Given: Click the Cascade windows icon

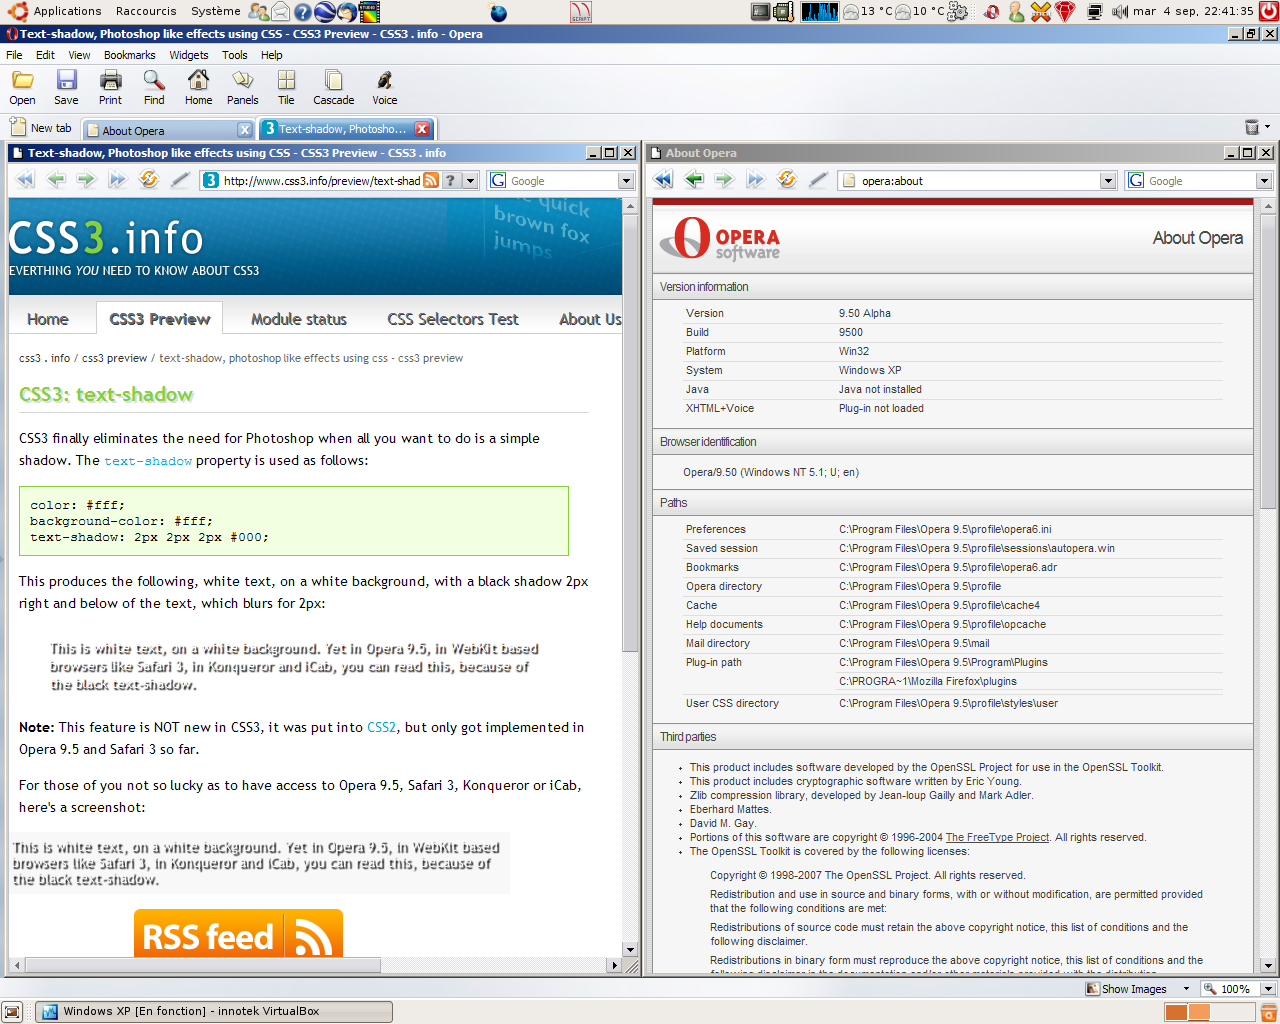Looking at the screenshot, I should click(333, 87).
